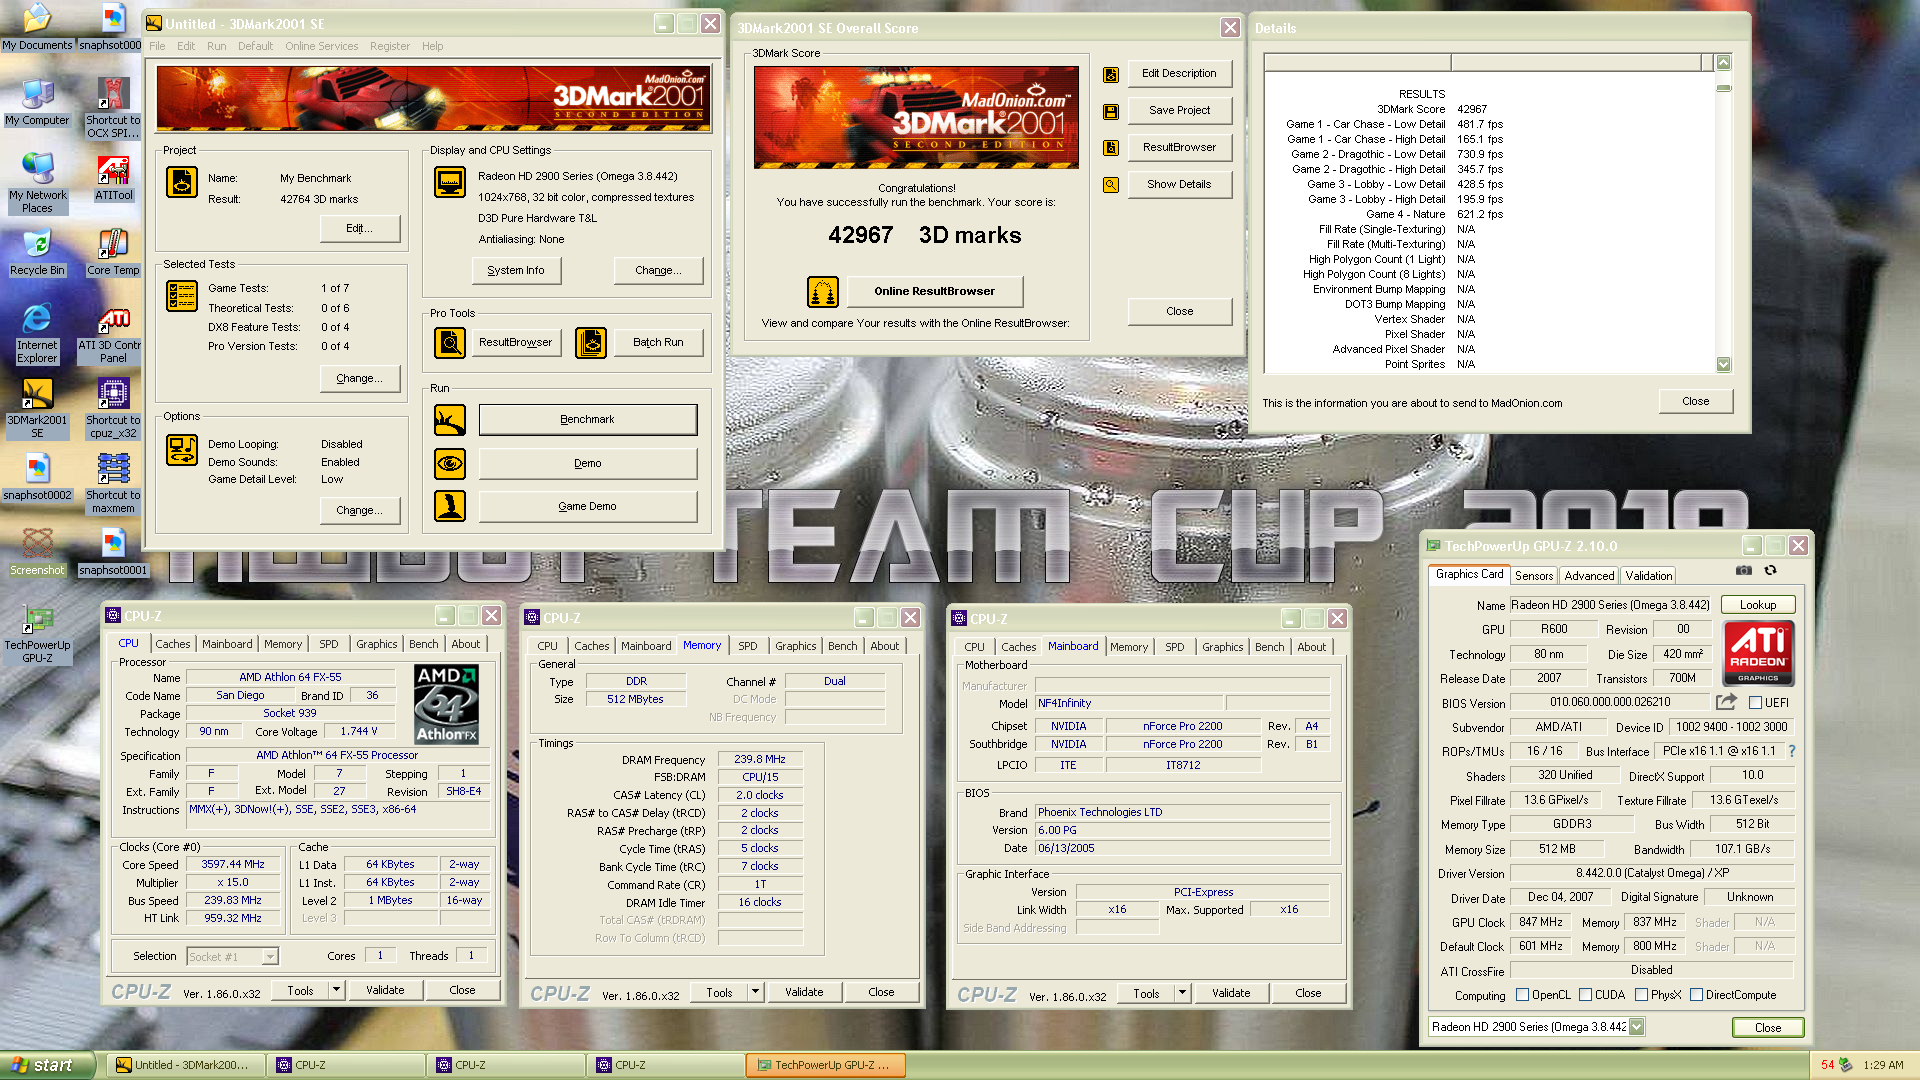Open the Validation tab in GPU-Z
The image size is (1920, 1080).
coord(1648,576)
